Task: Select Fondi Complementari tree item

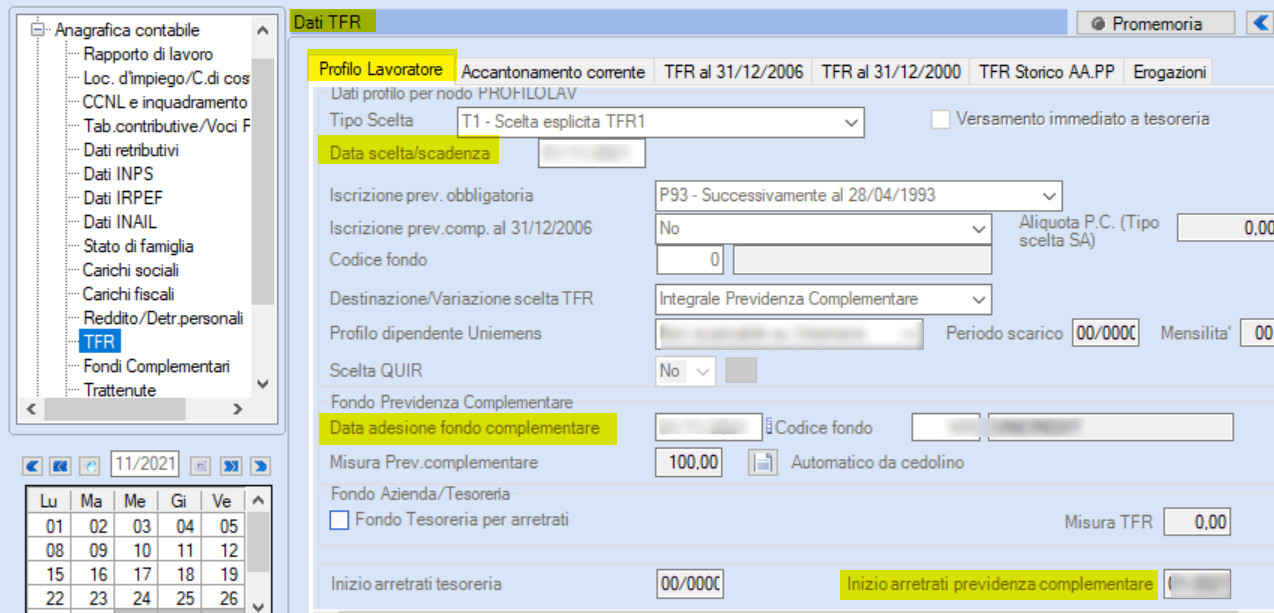Action: click(156, 366)
